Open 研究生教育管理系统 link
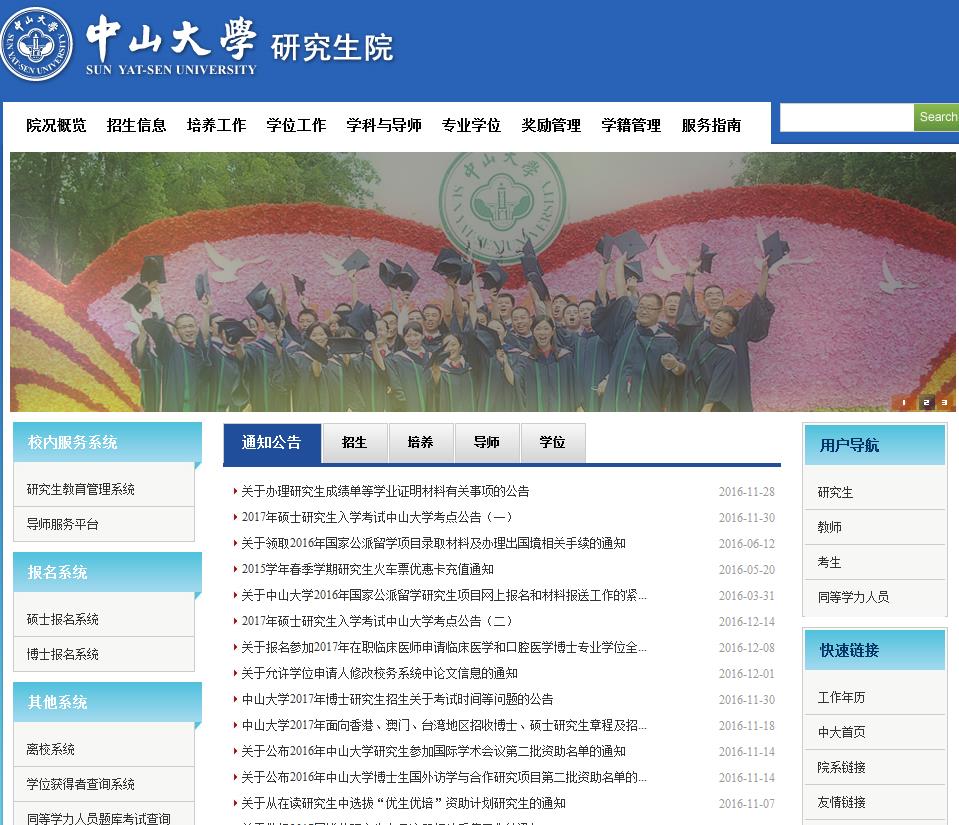 pyautogui.click(x=80, y=489)
